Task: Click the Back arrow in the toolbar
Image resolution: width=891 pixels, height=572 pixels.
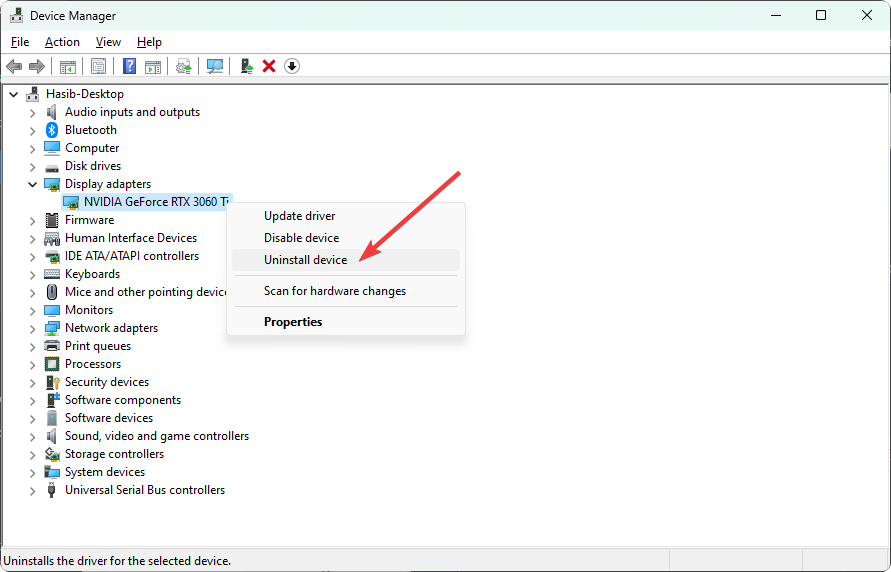Action: coord(14,66)
